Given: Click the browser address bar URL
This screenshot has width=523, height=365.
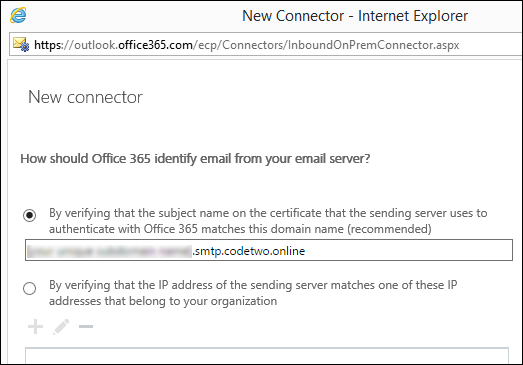Looking at the screenshot, I should click(246, 45).
